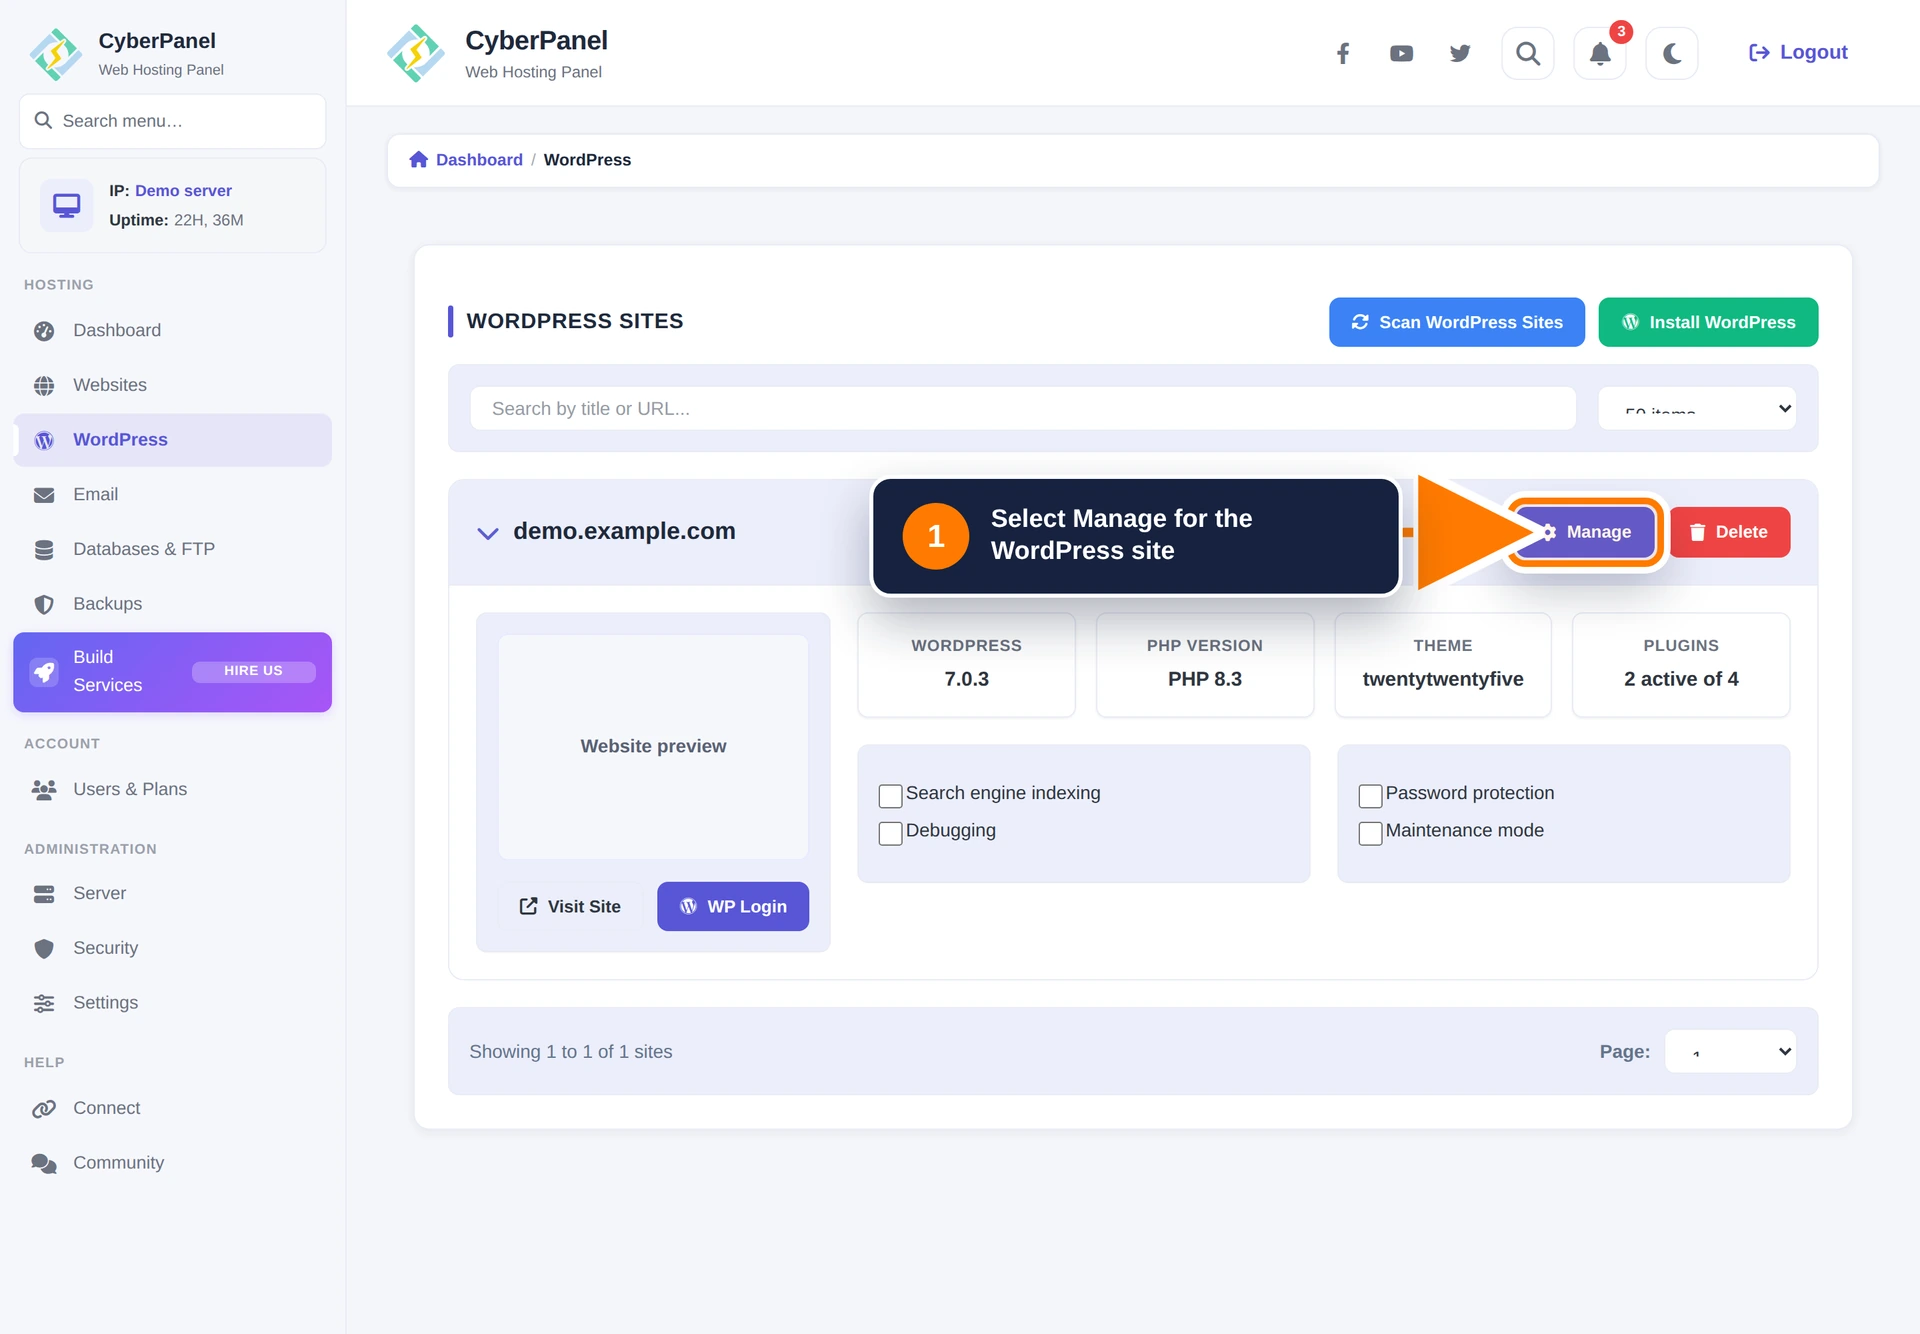Collapse the demo.example.com site chevron
Viewport: 1920px width, 1334px height.
[488, 533]
